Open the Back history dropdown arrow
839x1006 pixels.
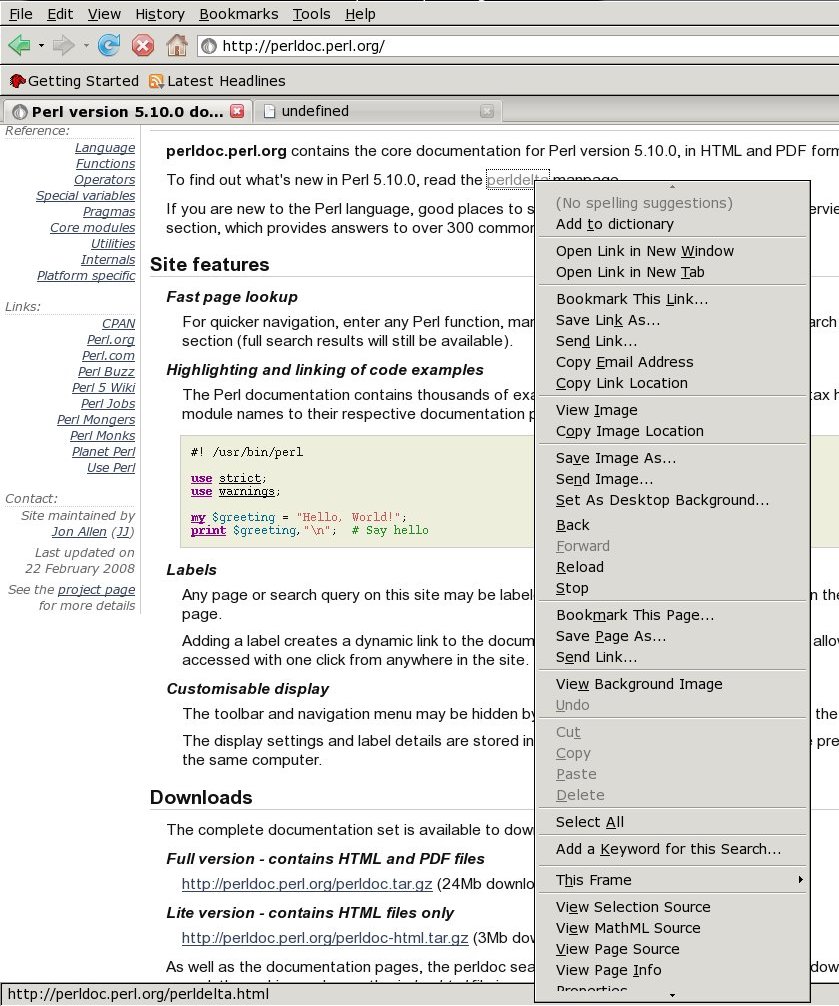41,46
